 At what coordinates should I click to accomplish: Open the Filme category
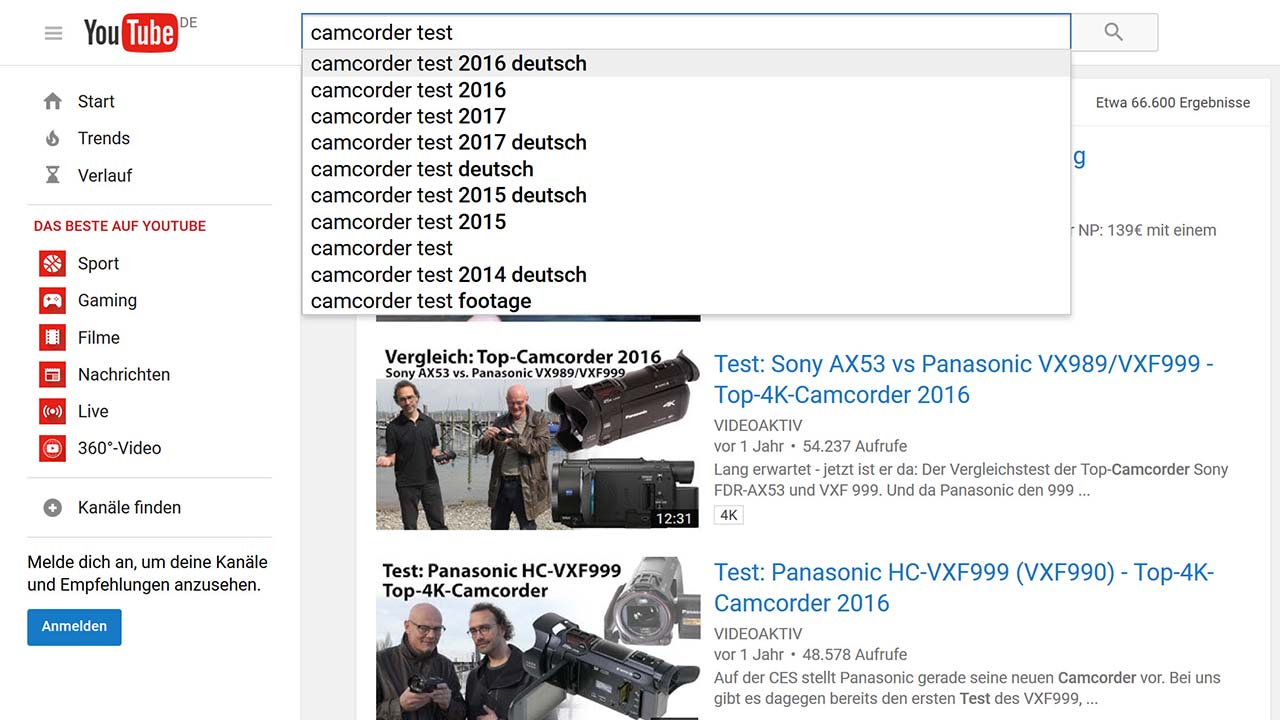98,337
